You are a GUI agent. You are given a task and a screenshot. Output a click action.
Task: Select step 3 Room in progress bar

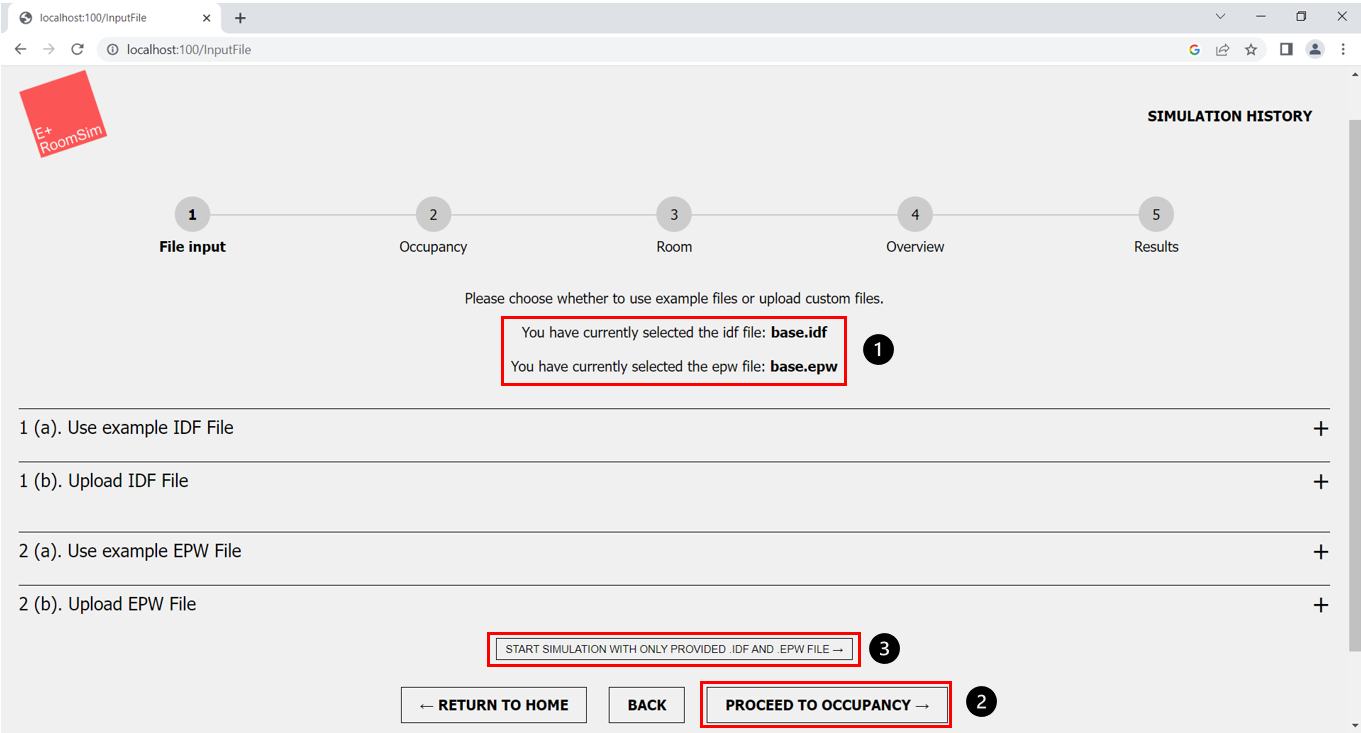674,214
